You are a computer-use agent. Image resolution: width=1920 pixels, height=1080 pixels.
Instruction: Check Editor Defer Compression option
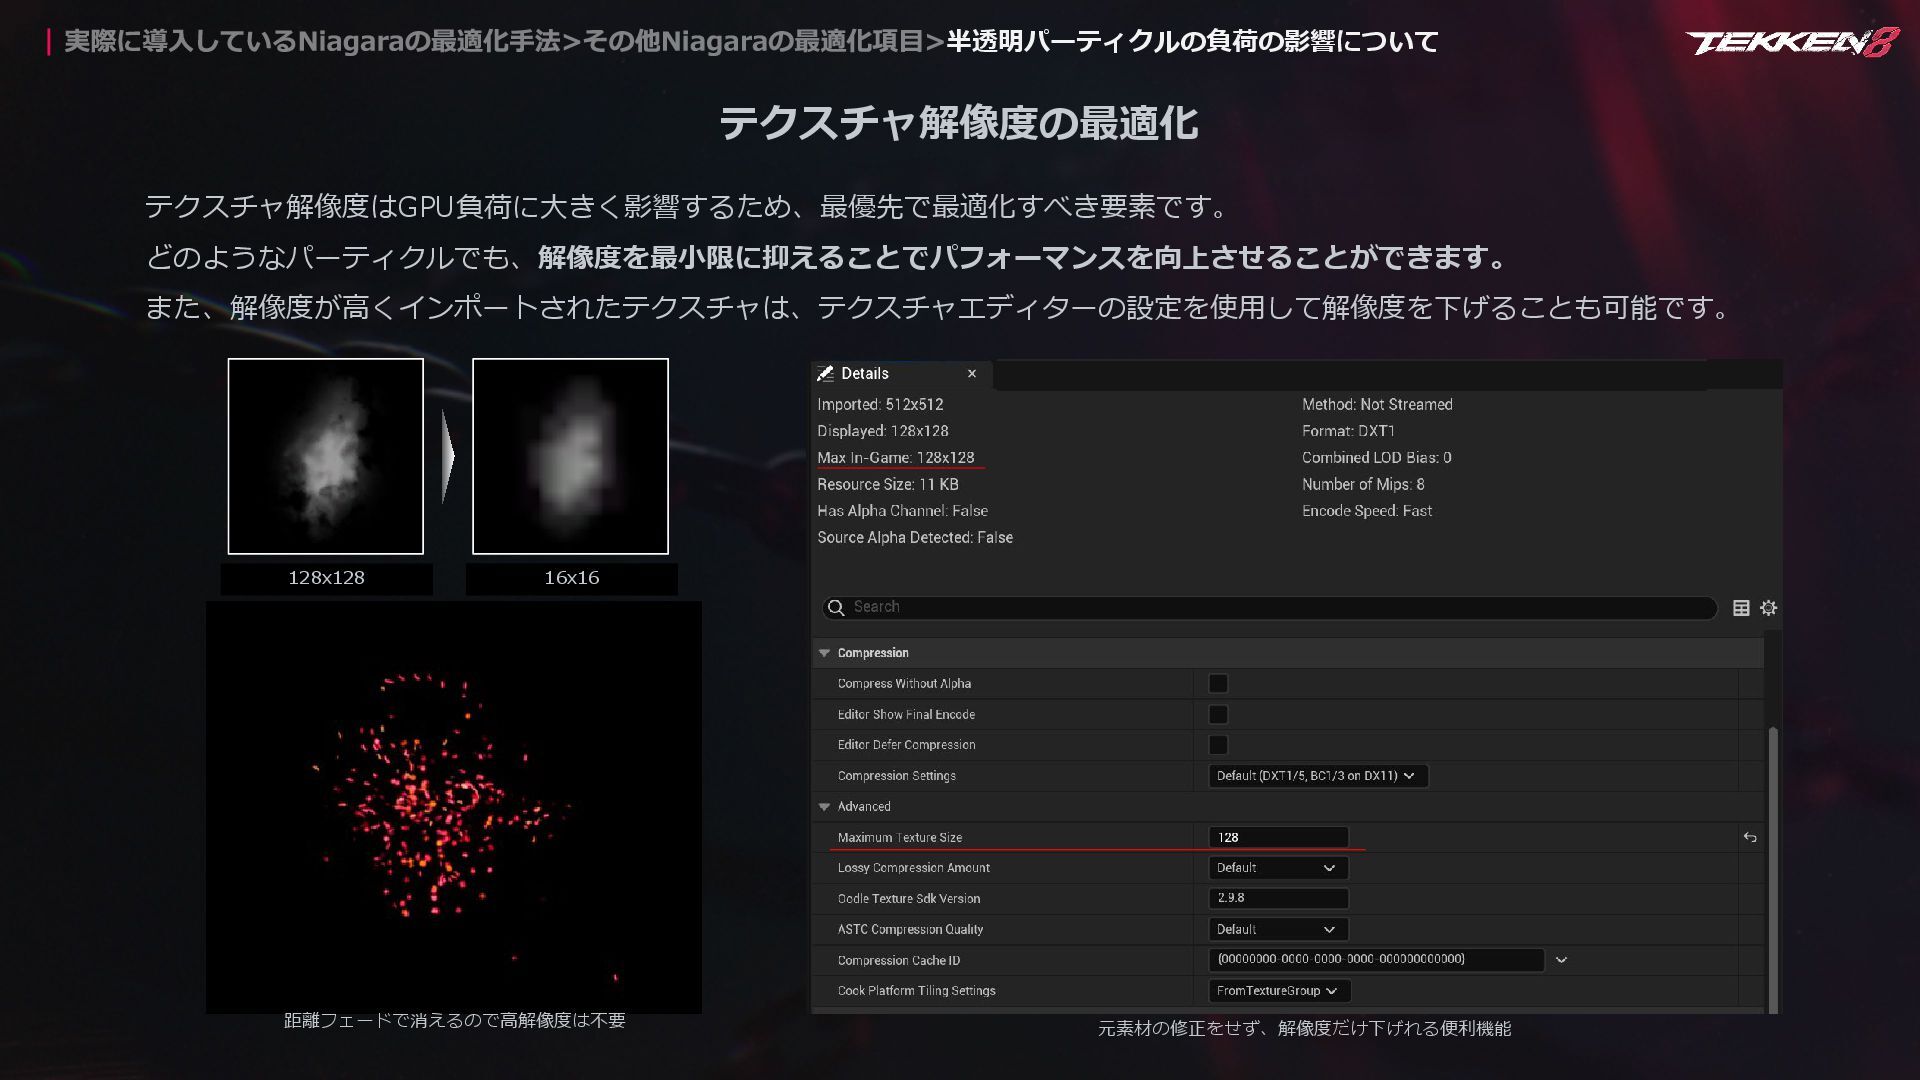[x=1218, y=745]
